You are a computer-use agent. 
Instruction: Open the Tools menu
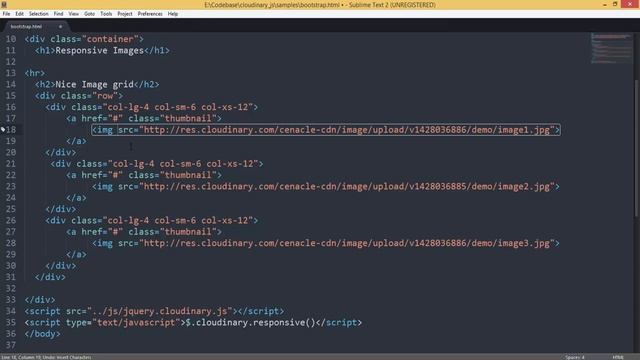tap(106, 14)
